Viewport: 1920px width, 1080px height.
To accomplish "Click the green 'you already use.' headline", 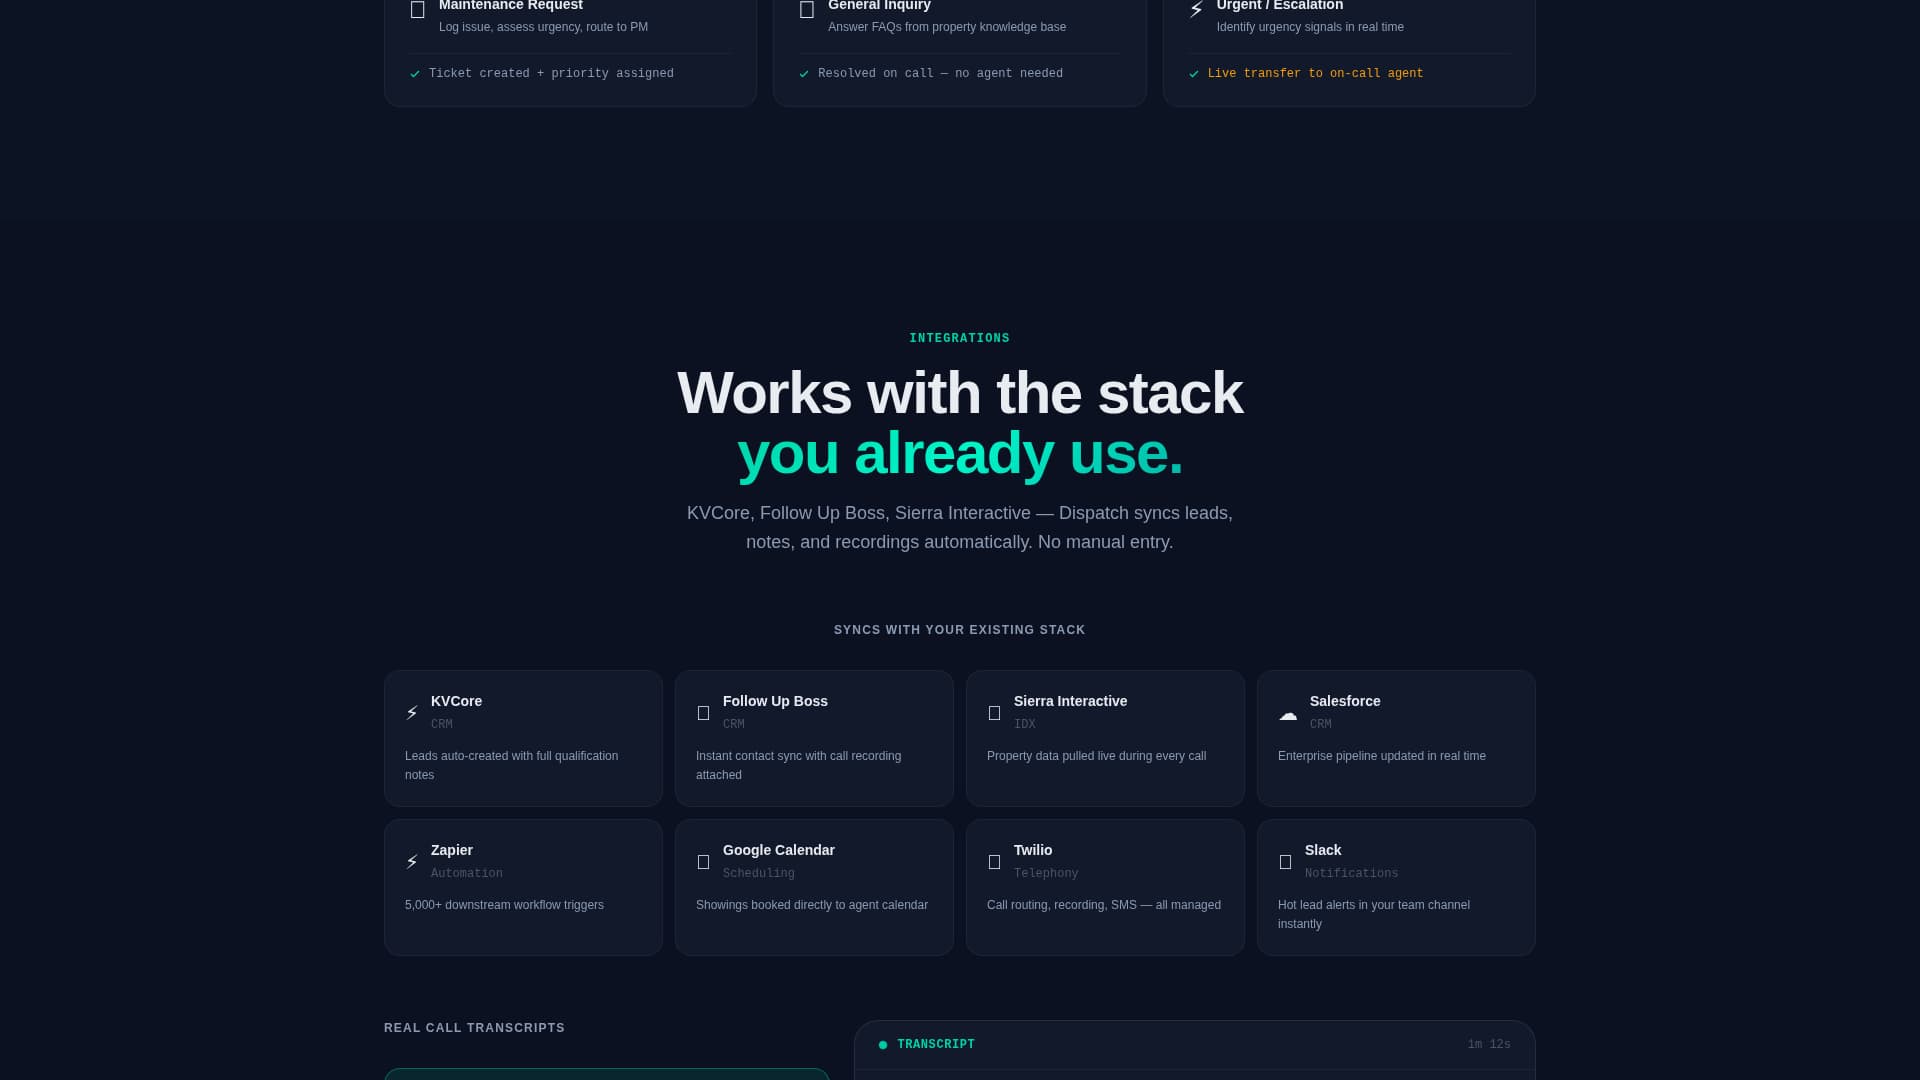I will pos(960,453).
